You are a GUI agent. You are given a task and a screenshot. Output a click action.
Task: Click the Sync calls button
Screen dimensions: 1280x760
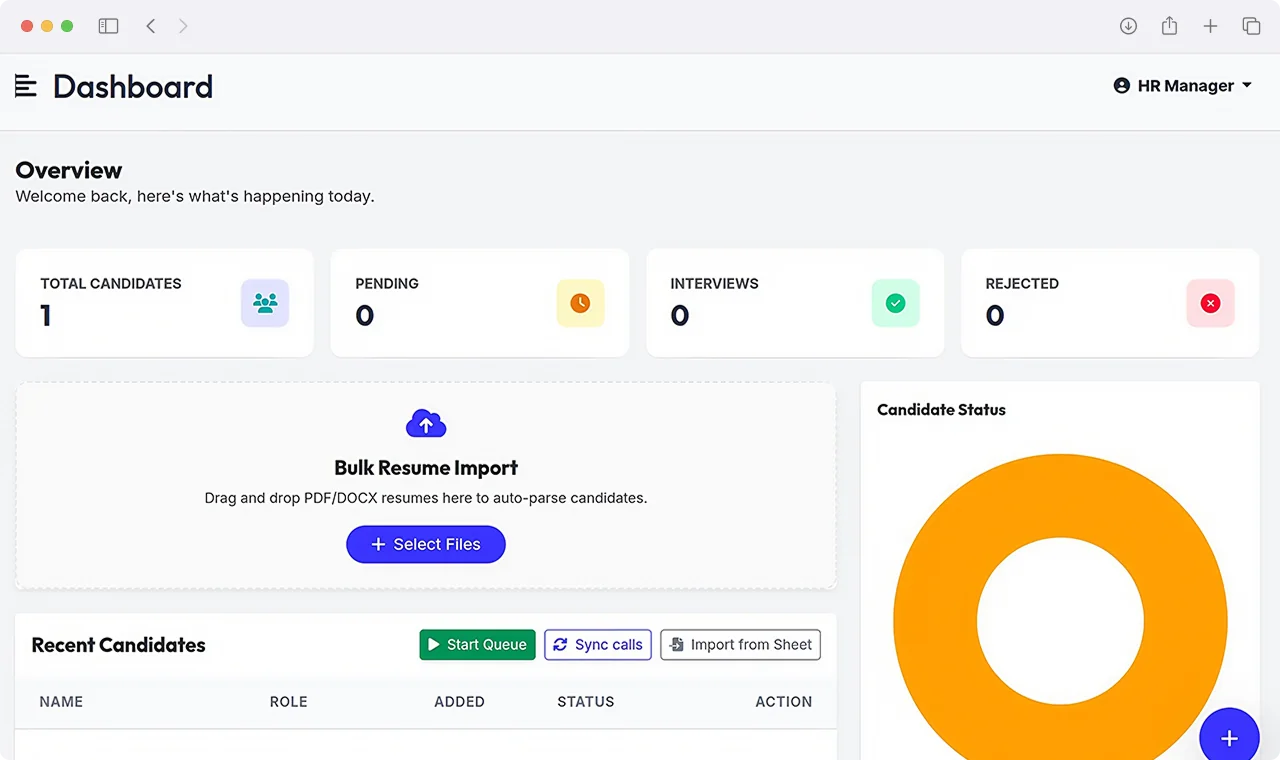click(598, 645)
